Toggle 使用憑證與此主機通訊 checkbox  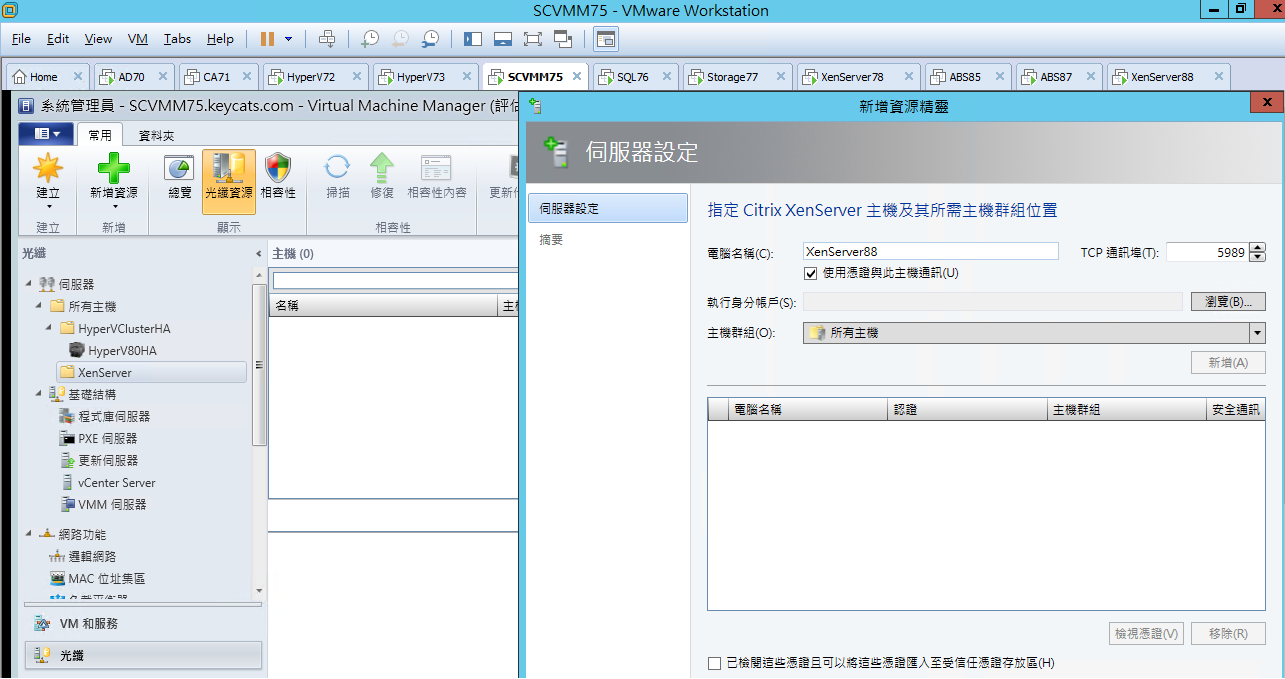(811, 273)
